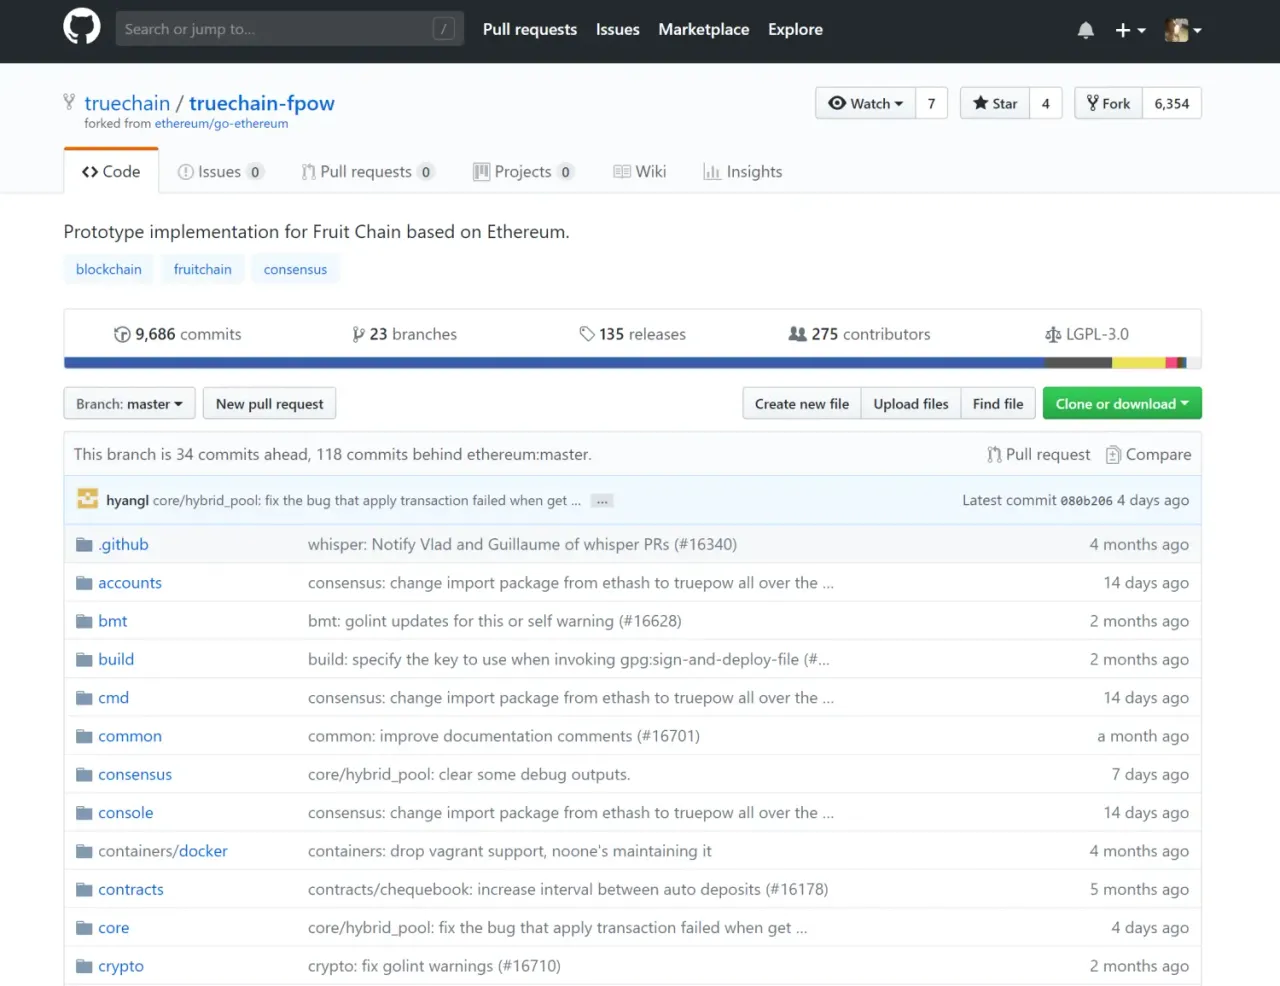Open the plus create-new dropdown
Image resolution: width=1280 pixels, height=986 pixels.
tap(1130, 30)
